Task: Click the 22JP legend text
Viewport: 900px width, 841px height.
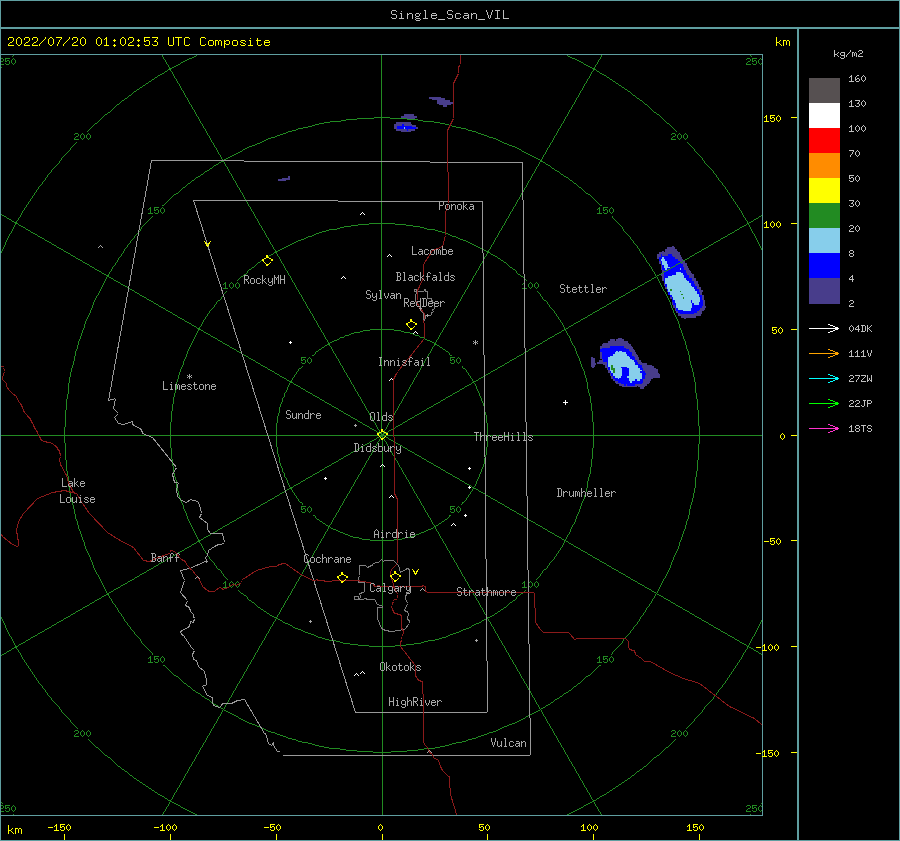Action: click(x=860, y=404)
